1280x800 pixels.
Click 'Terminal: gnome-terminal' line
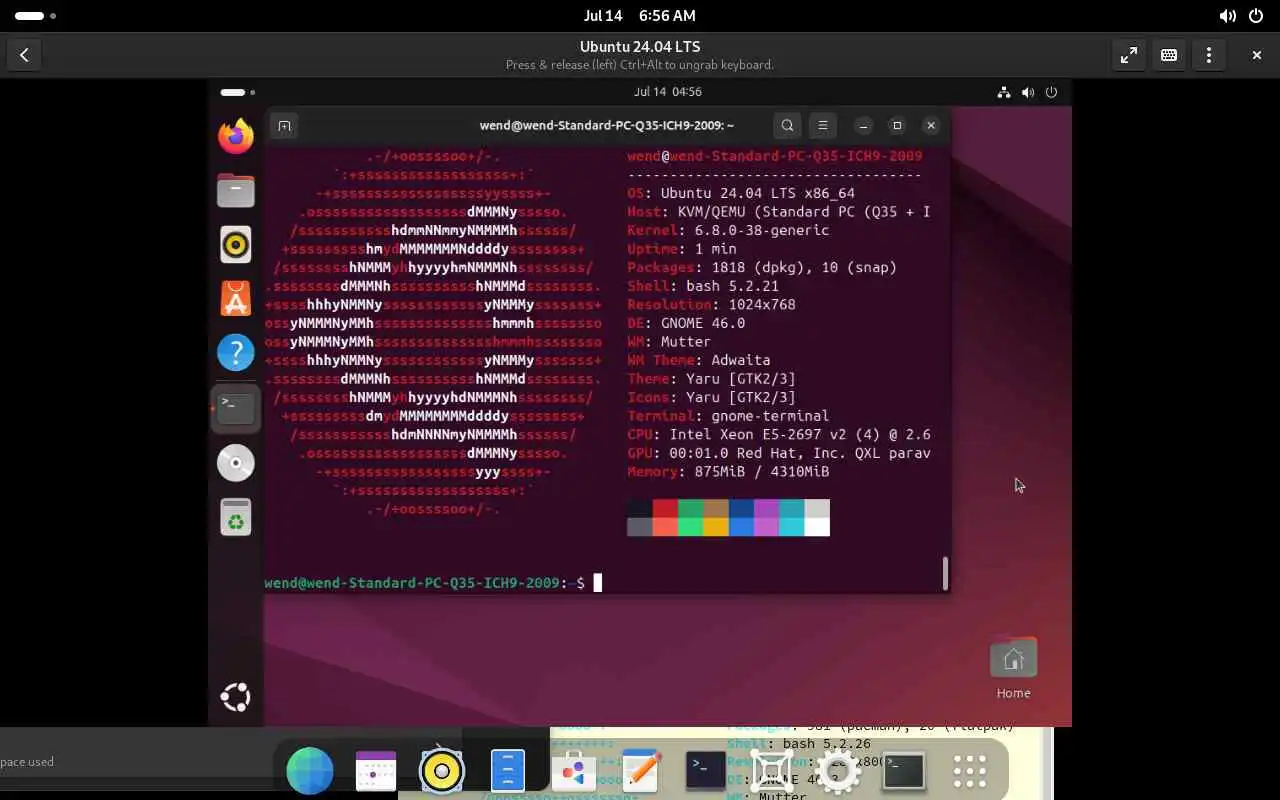728,416
